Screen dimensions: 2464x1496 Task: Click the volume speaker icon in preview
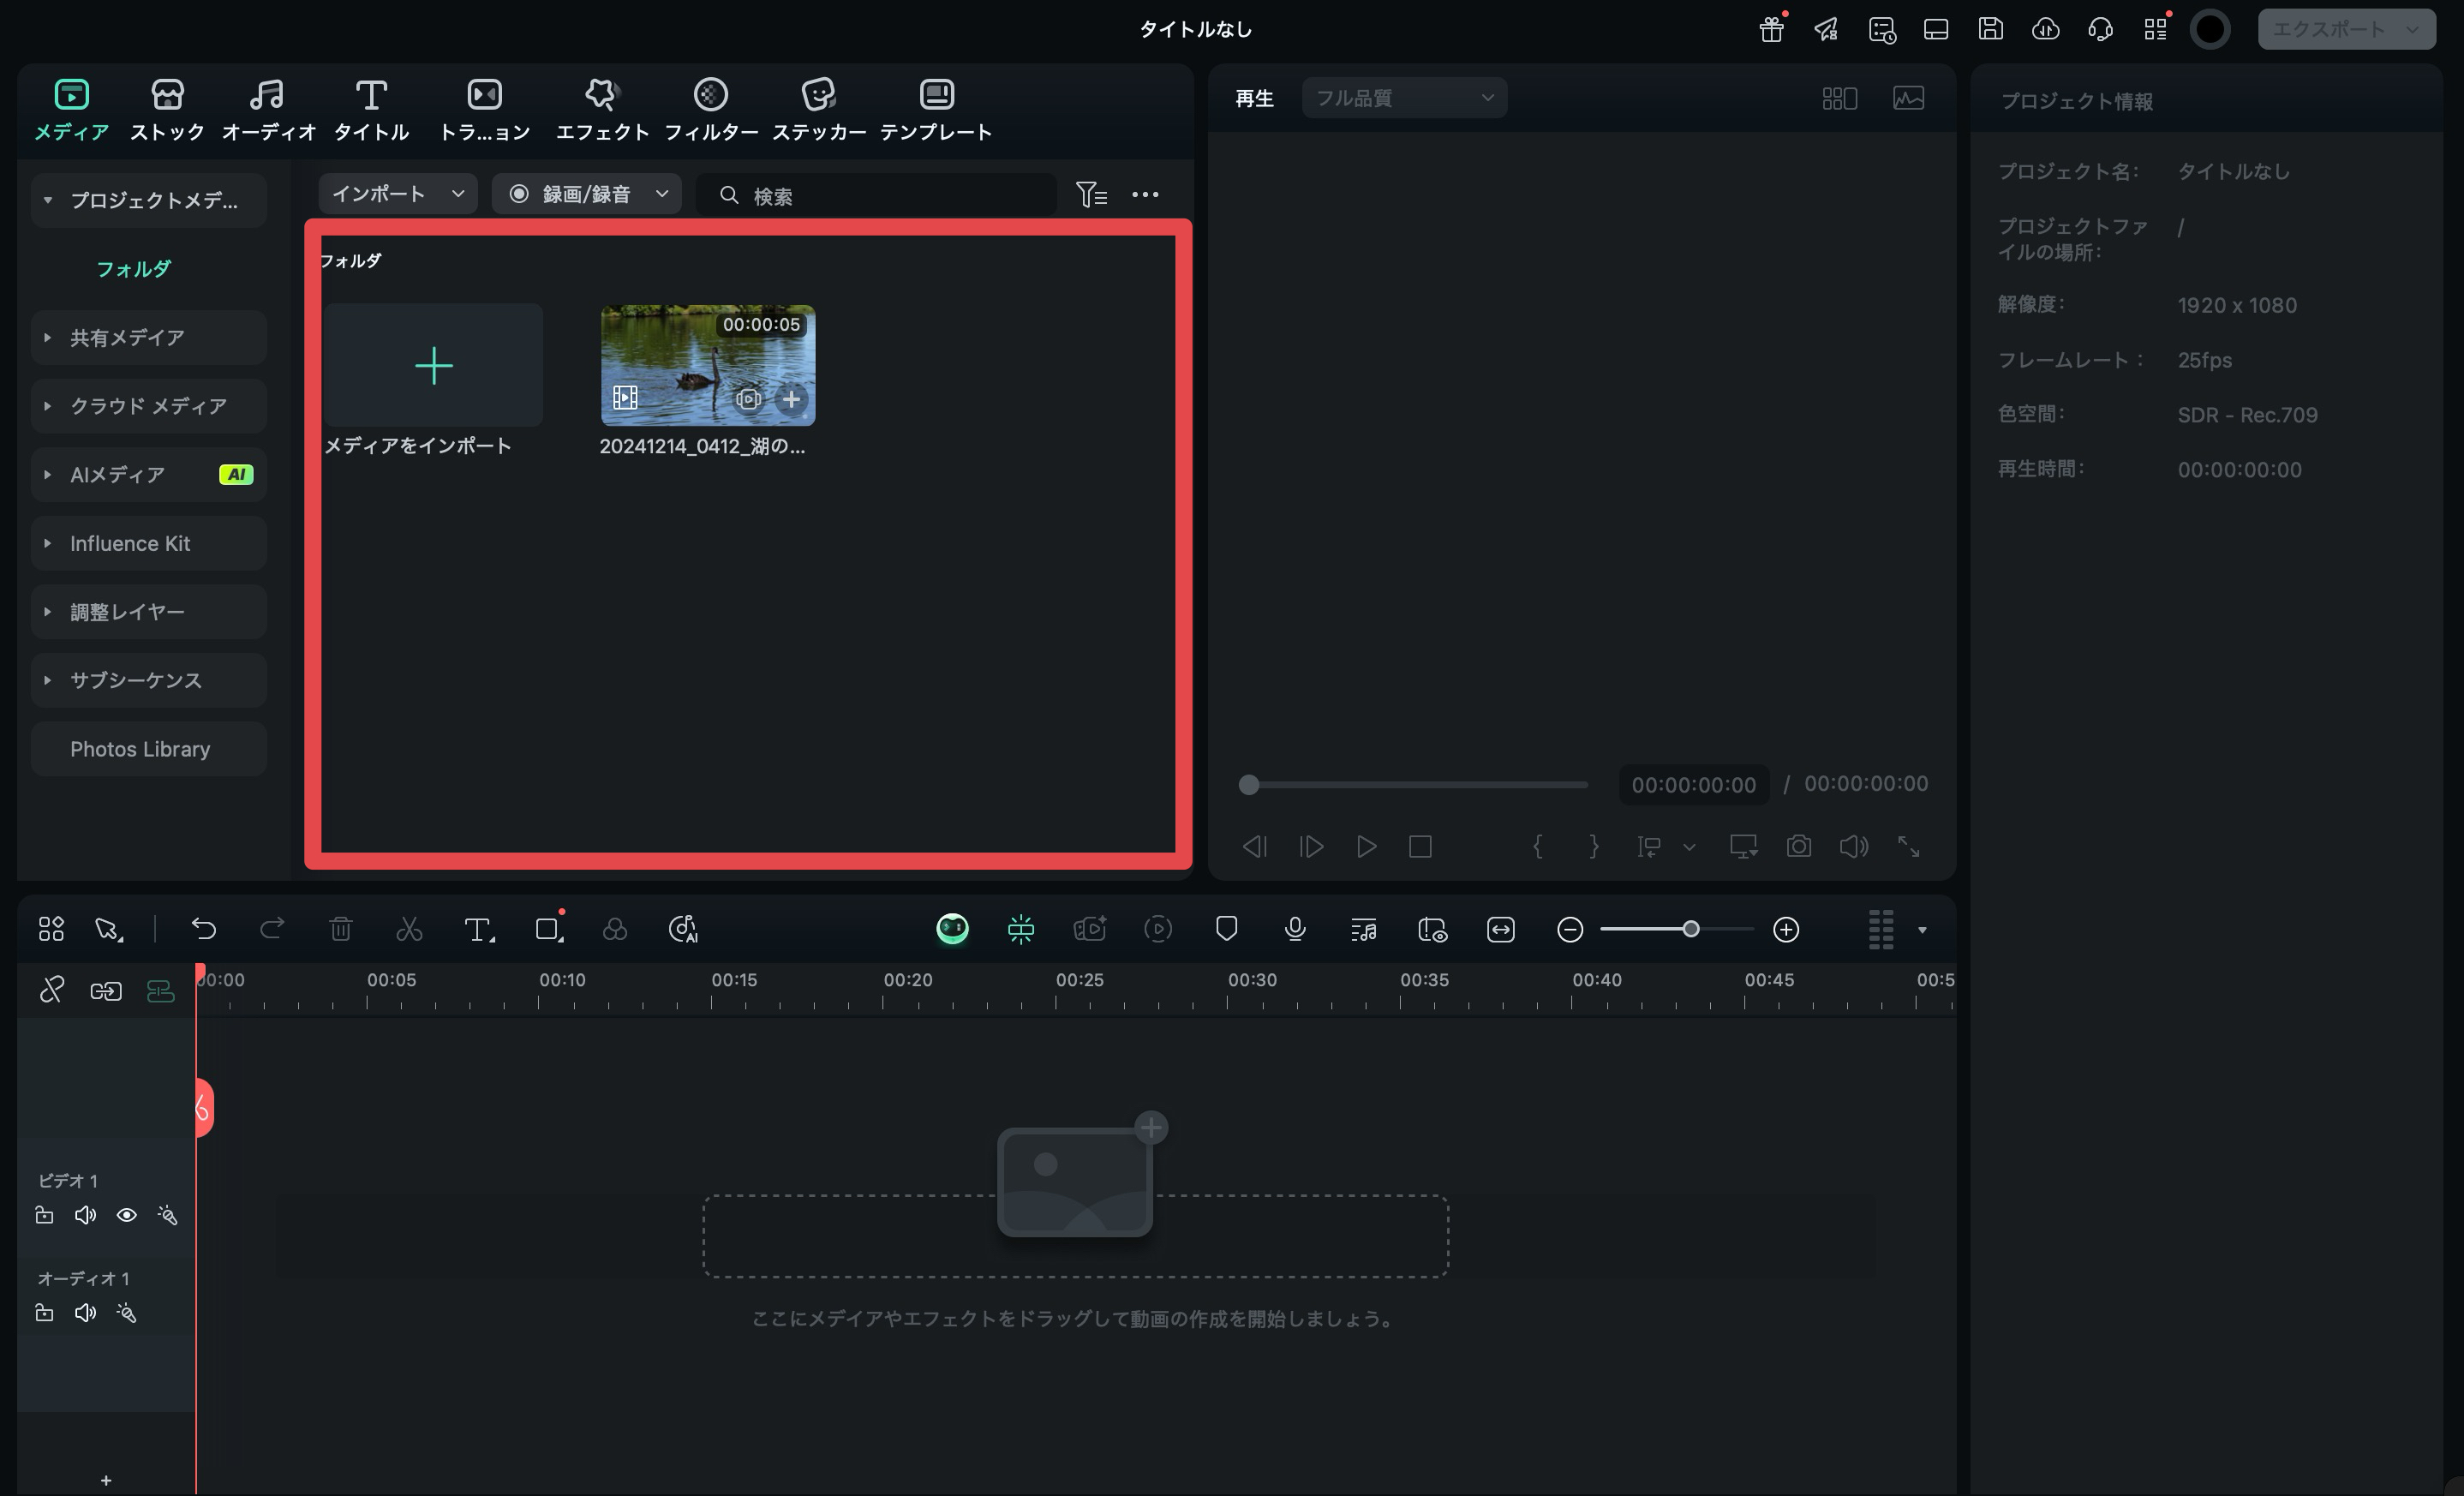[1853, 847]
